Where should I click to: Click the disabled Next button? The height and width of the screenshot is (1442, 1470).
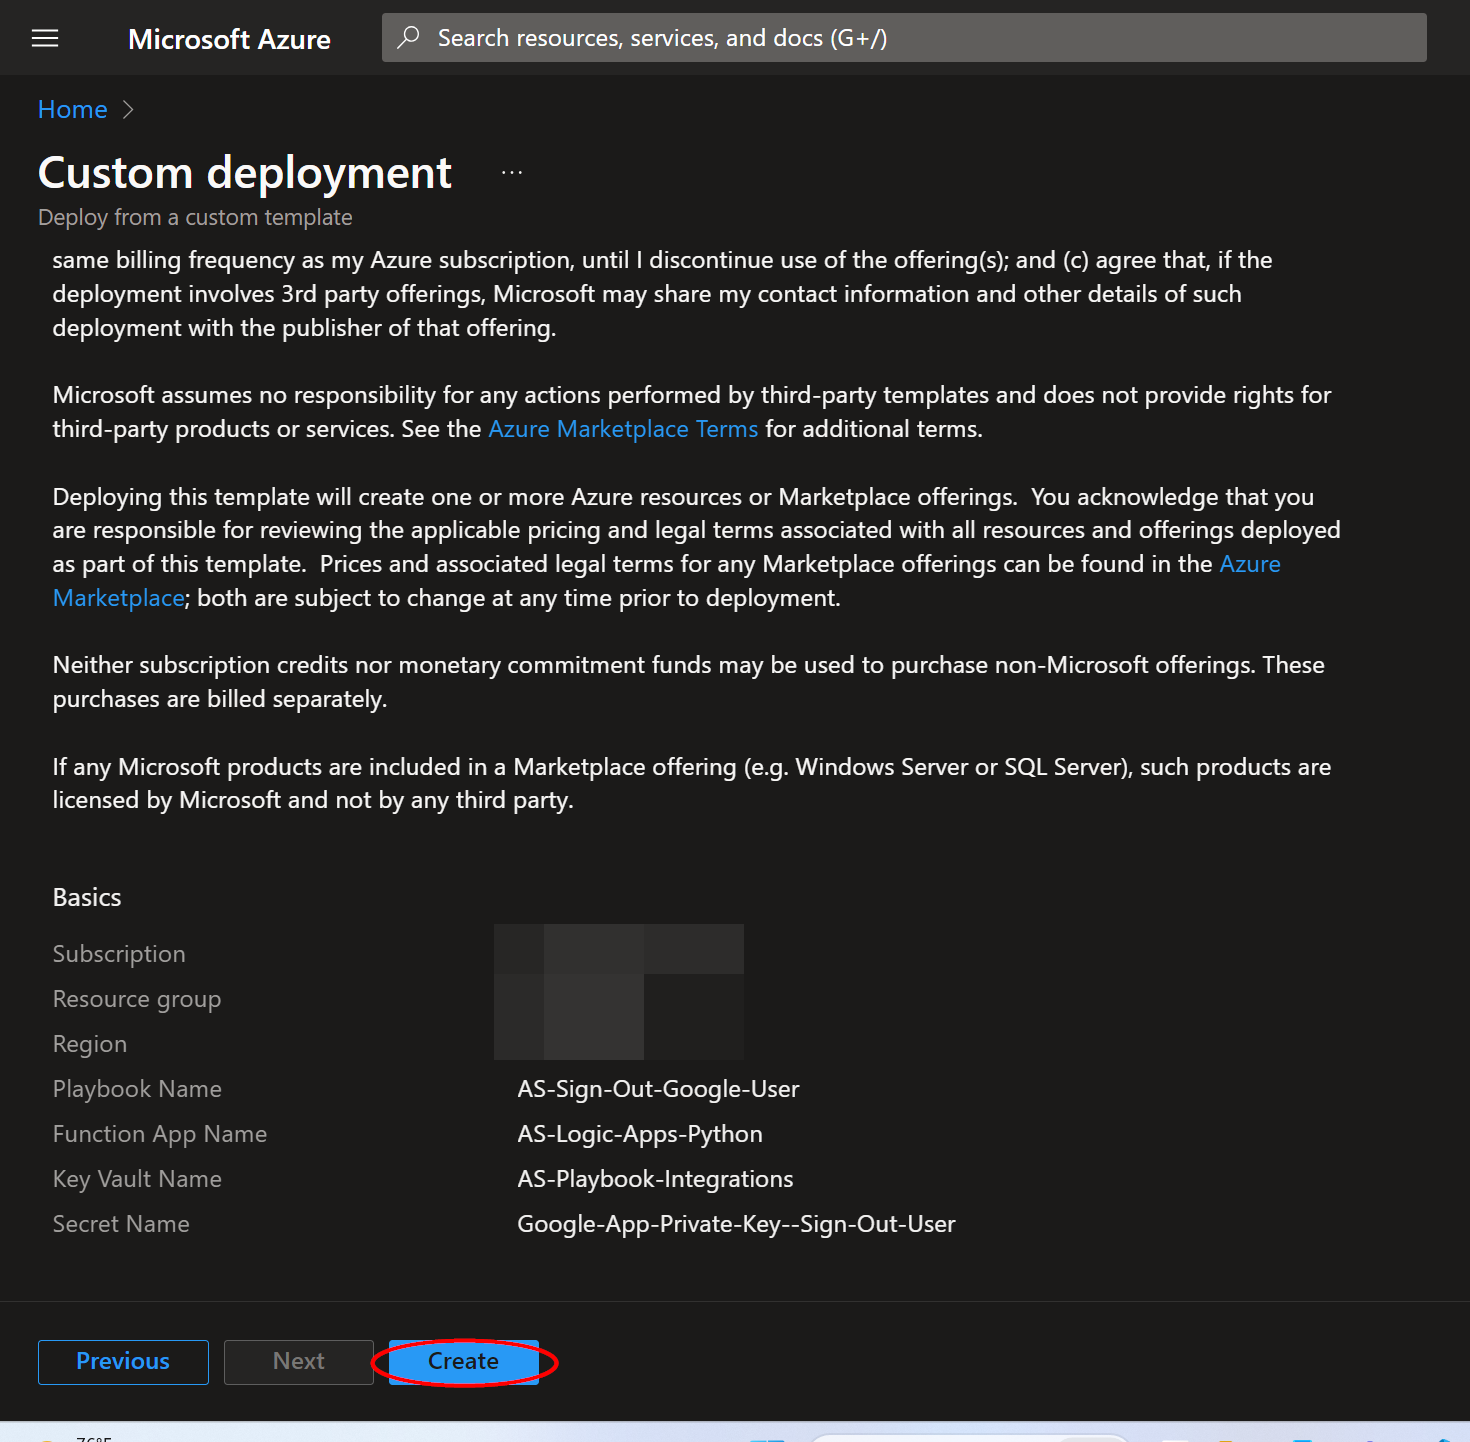(x=299, y=1362)
